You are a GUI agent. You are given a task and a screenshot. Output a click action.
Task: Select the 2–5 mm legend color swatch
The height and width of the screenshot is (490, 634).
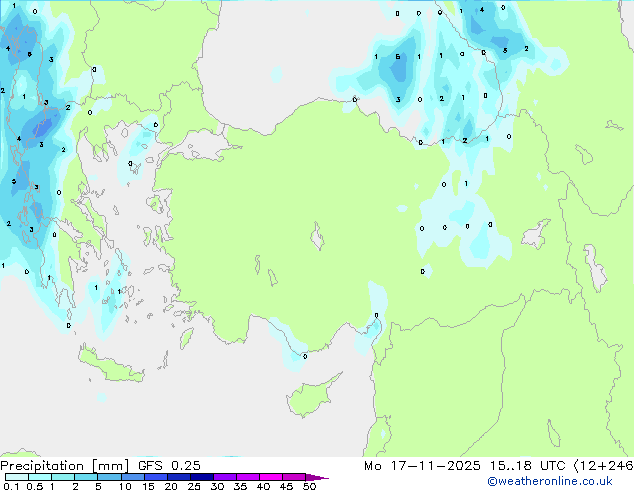tap(86, 477)
